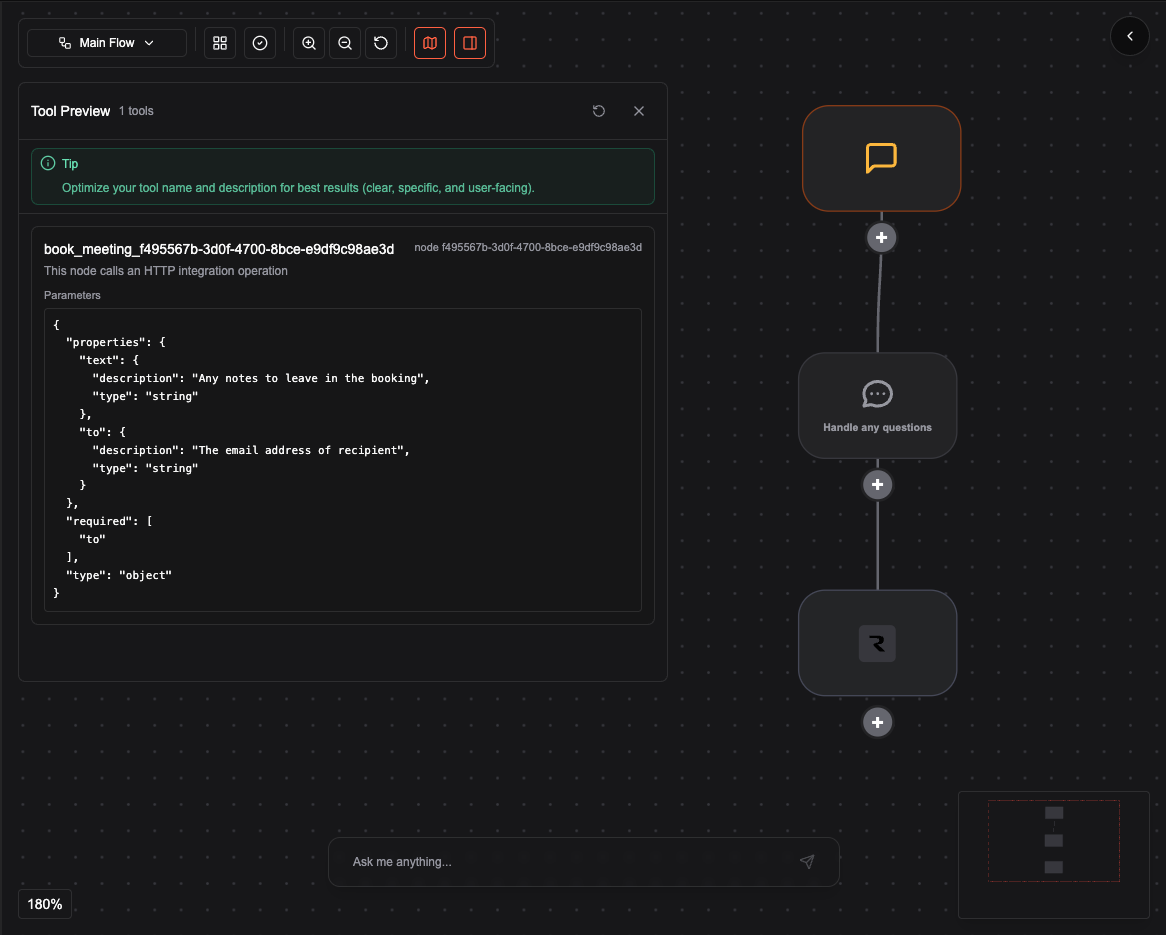Toggle the side panel with the orange panel icon

469,43
